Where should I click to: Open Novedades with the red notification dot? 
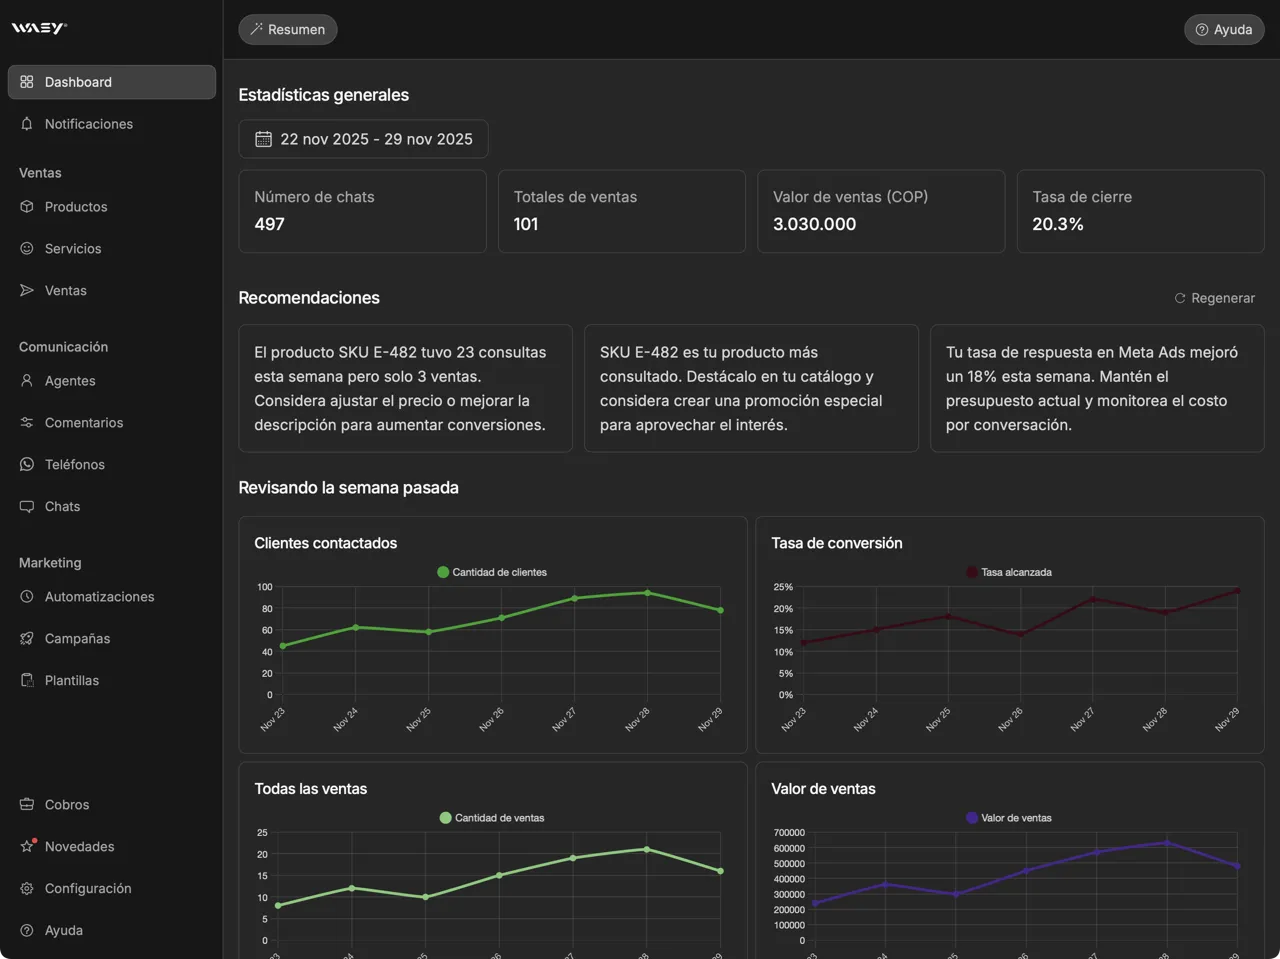(77, 846)
